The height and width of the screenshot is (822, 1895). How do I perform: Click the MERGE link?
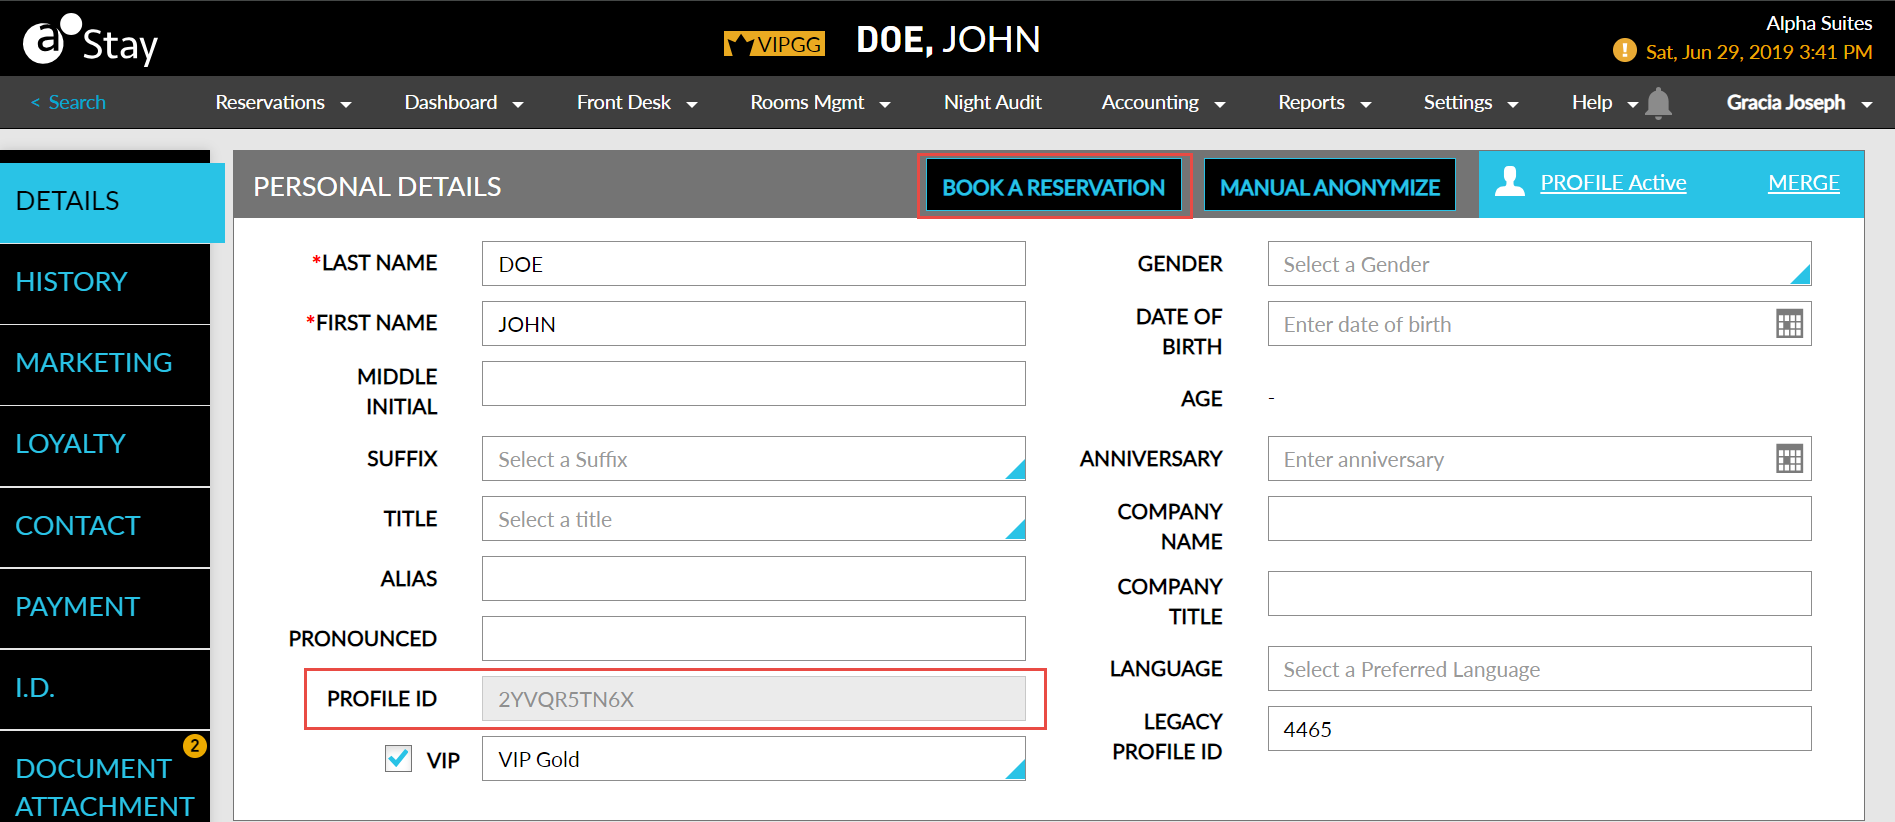pyautogui.click(x=1803, y=183)
